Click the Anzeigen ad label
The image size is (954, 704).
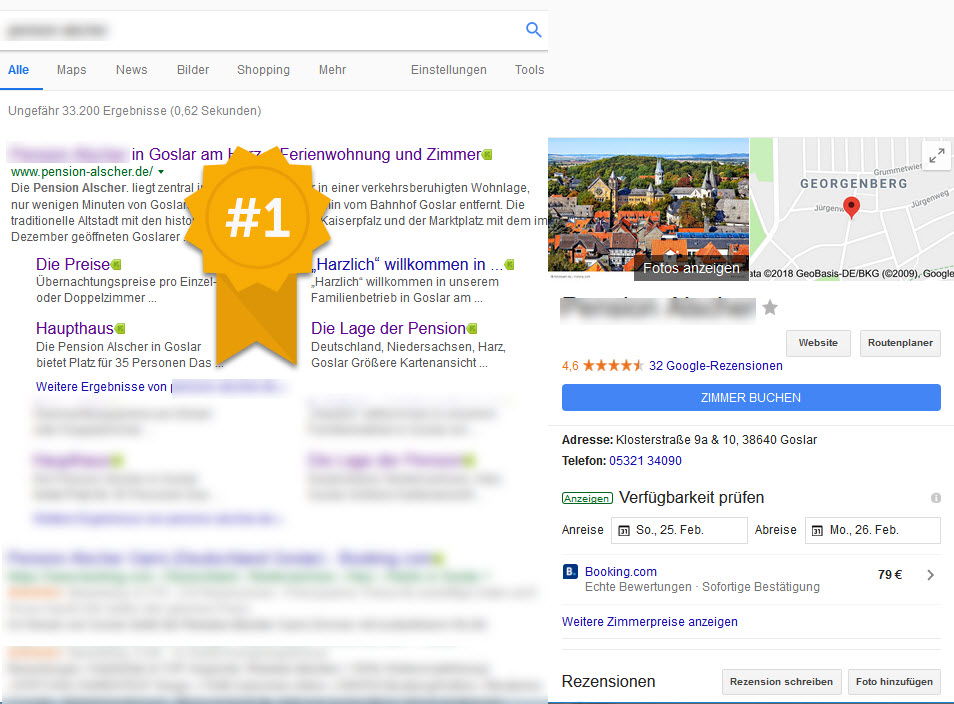(587, 498)
